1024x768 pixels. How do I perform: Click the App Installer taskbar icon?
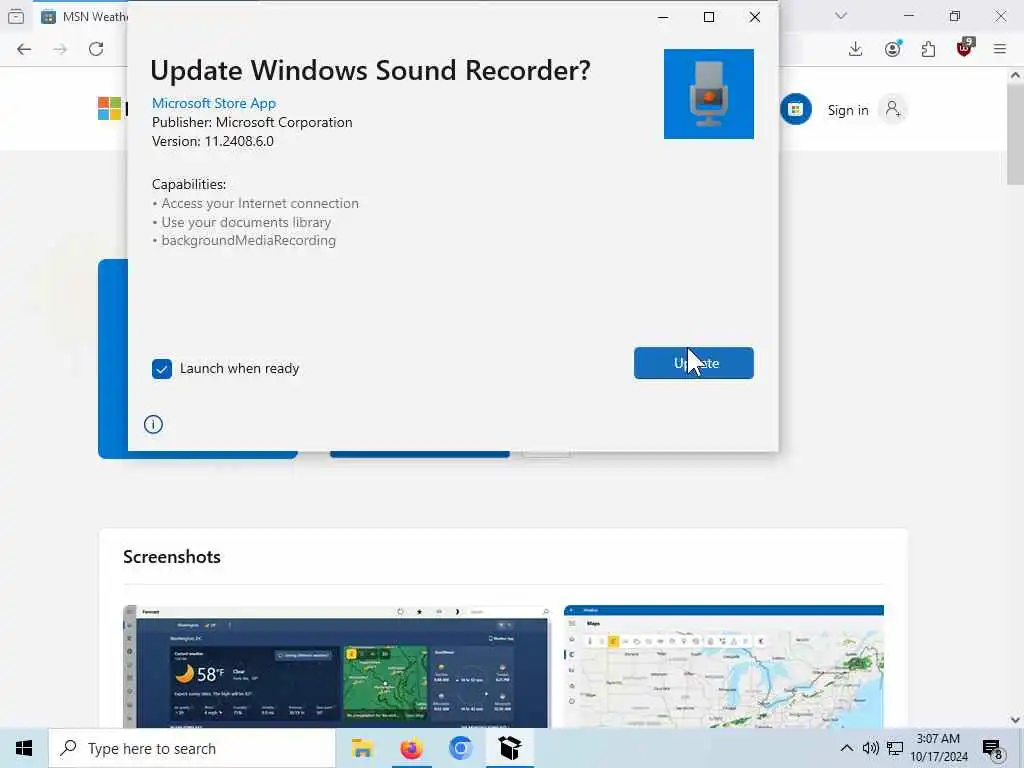(x=510, y=748)
